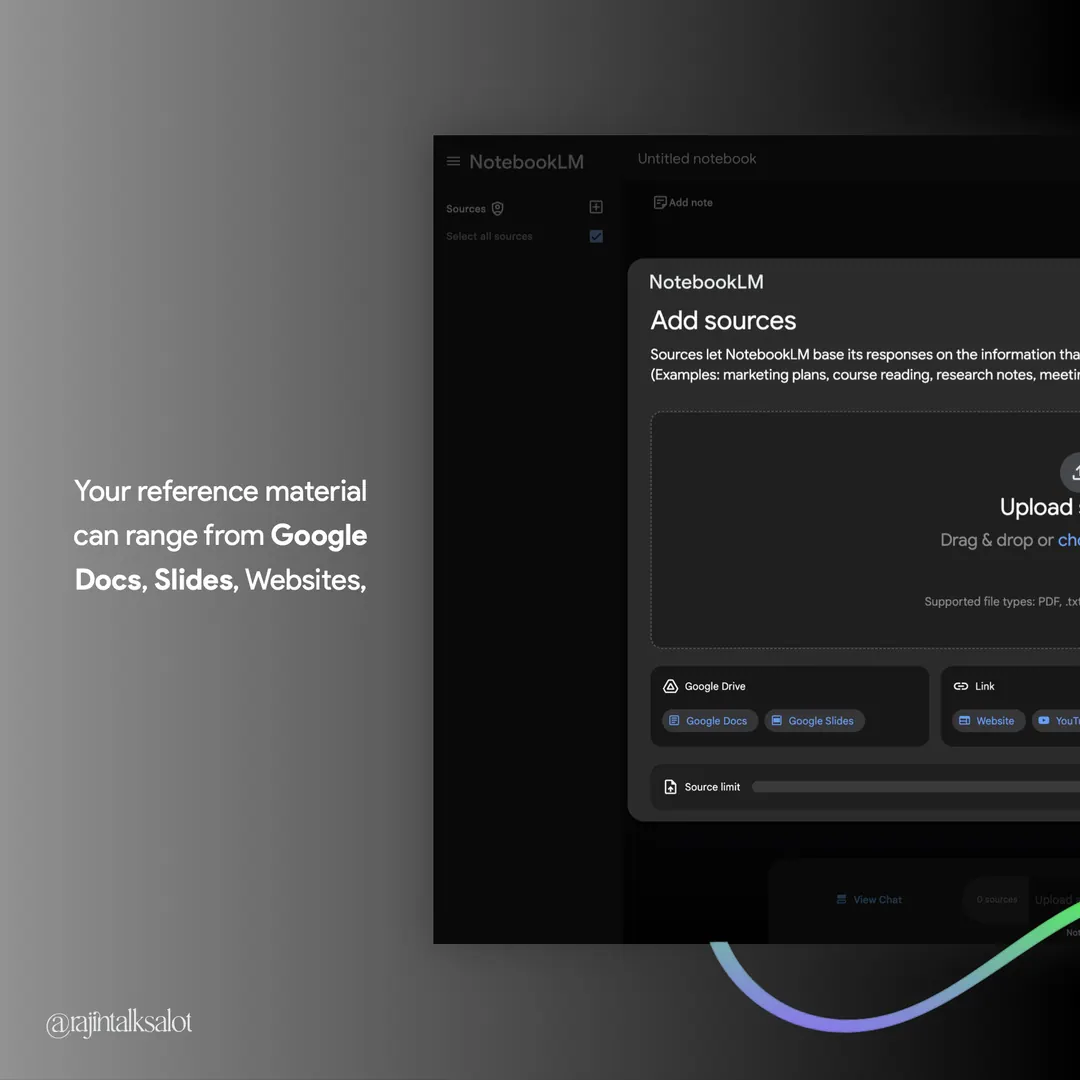
Task: Click the Source limit progress bar
Action: (915, 787)
